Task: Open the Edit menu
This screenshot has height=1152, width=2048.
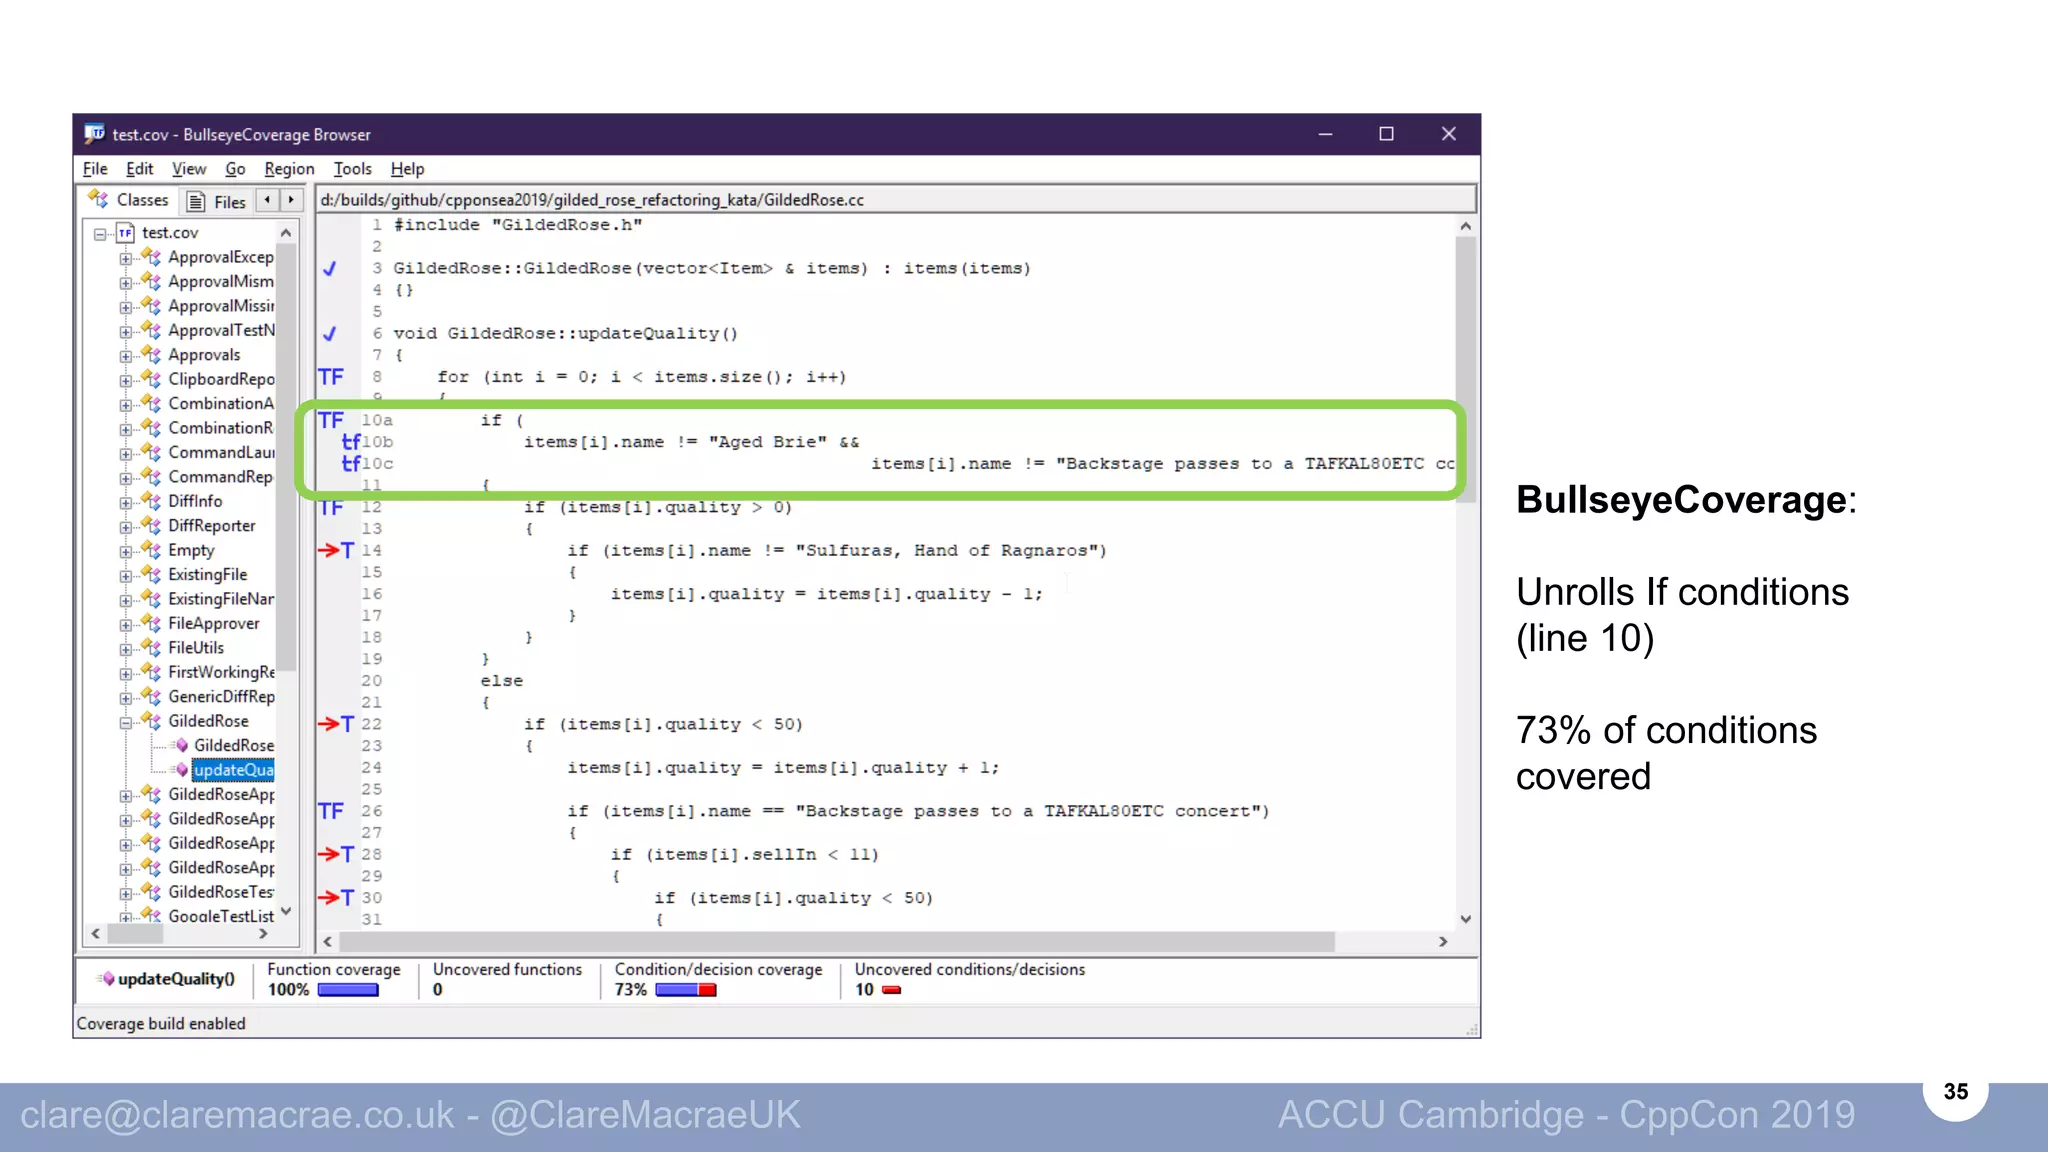Action: (139, 169)
